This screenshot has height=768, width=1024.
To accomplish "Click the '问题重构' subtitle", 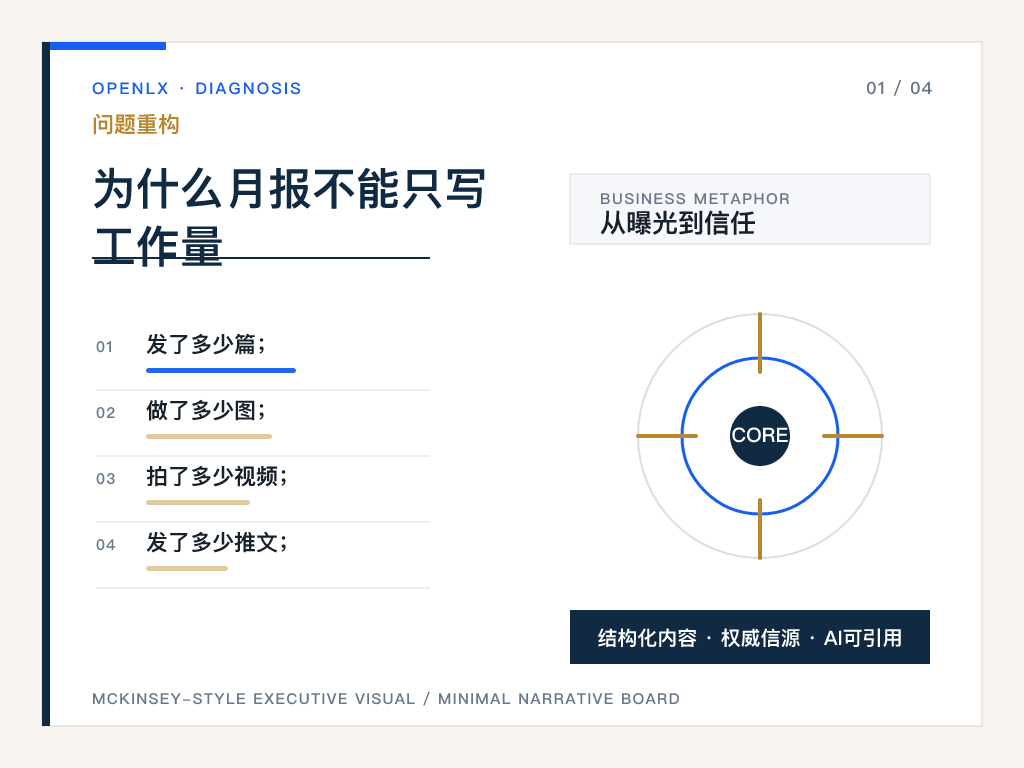I will (x=136, y=124).
